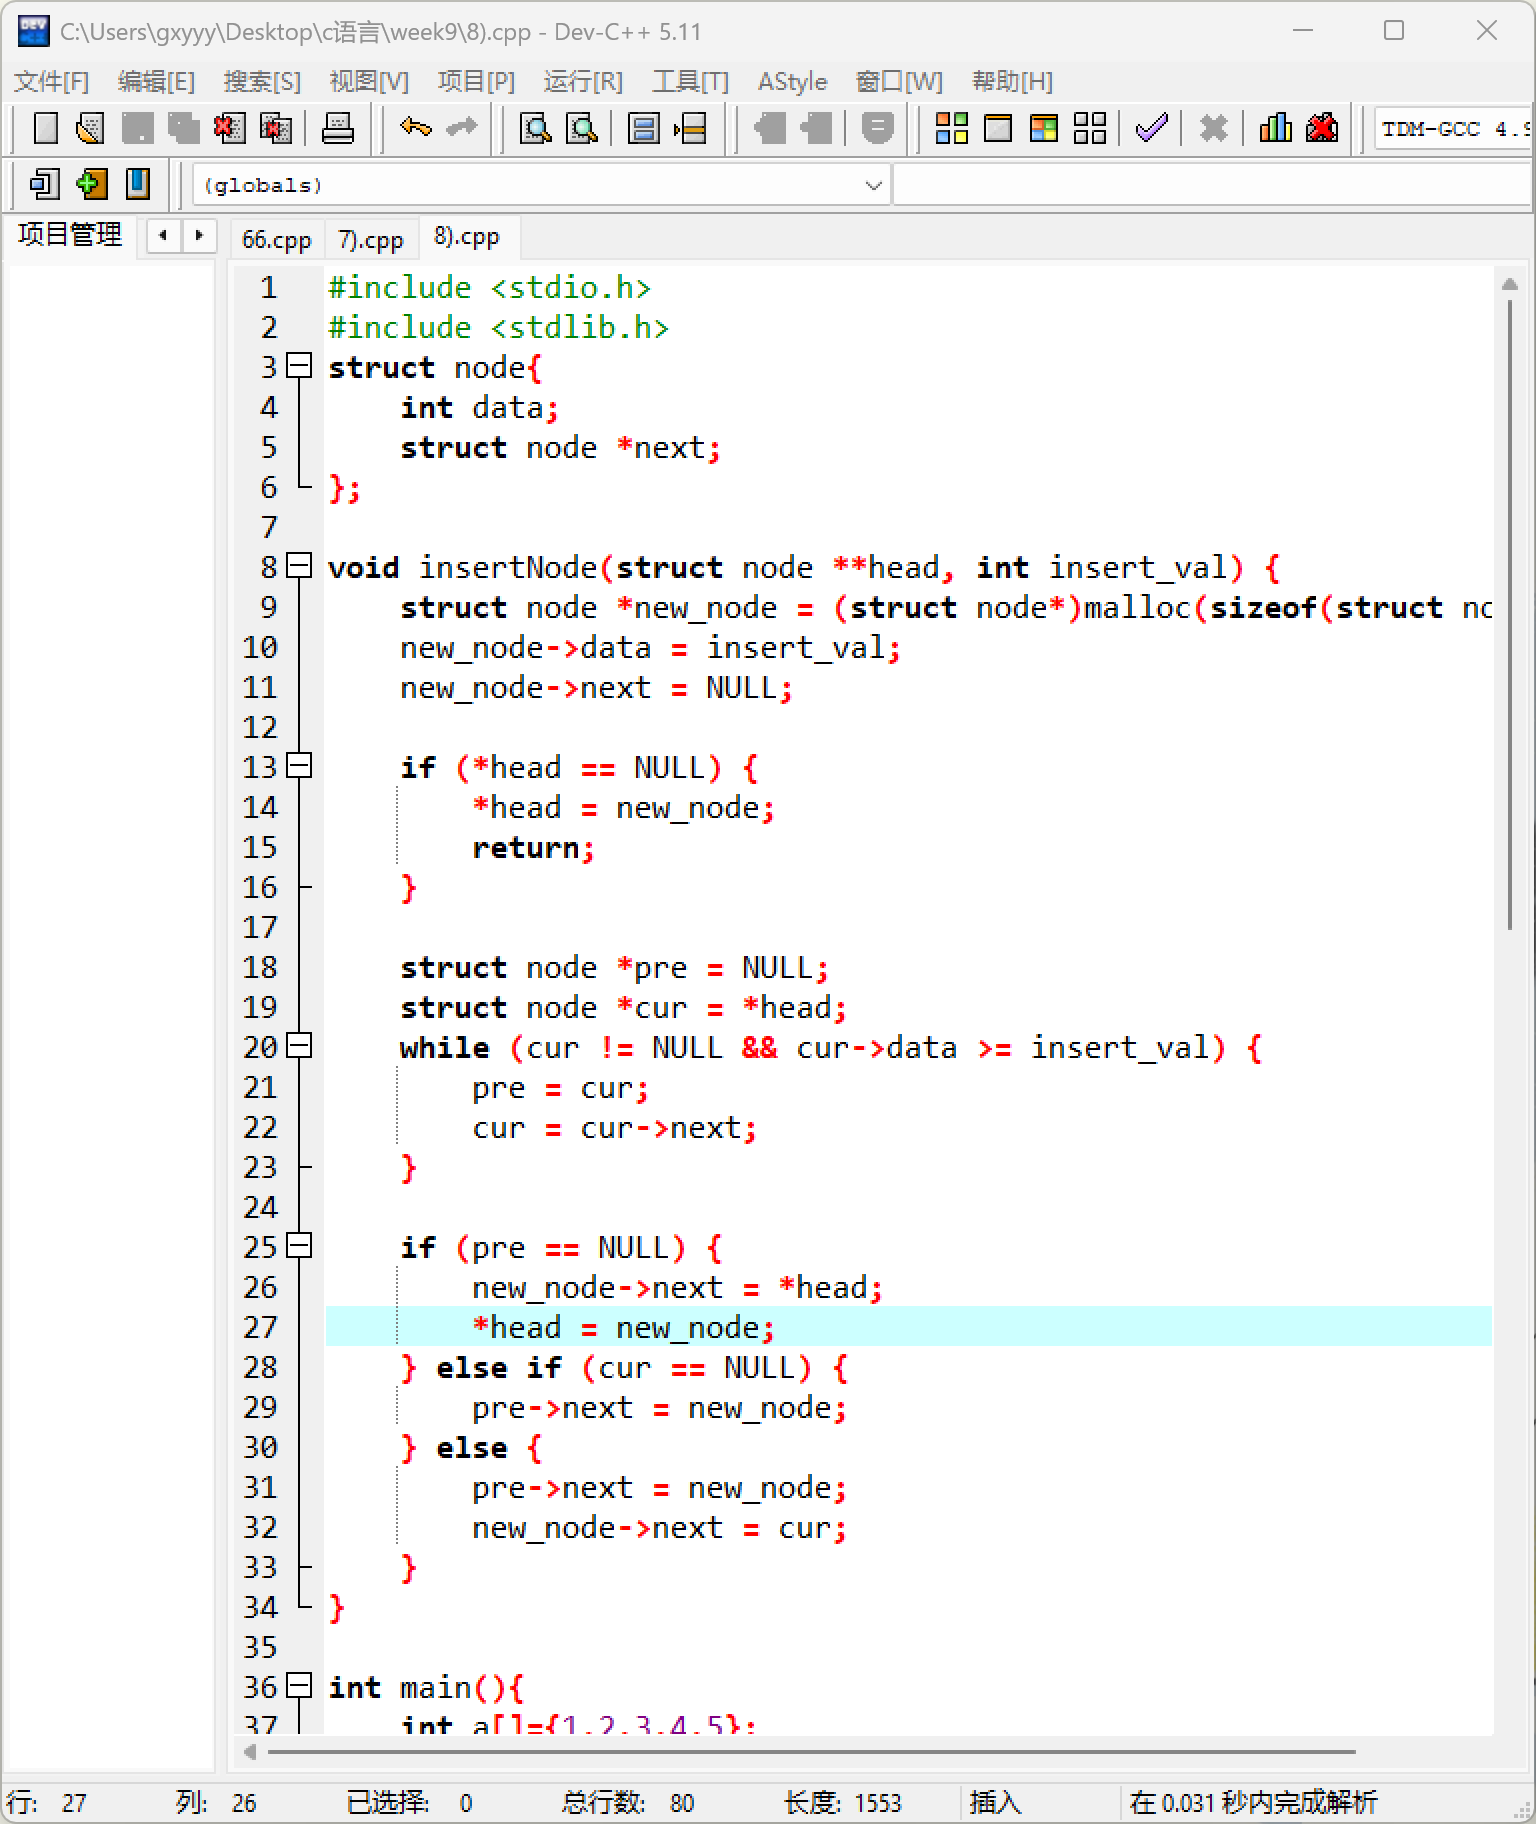Viewport: 1536px width, 1824px height.
Task: Open the 编辑[E] menu
Action: coord(156,81)
